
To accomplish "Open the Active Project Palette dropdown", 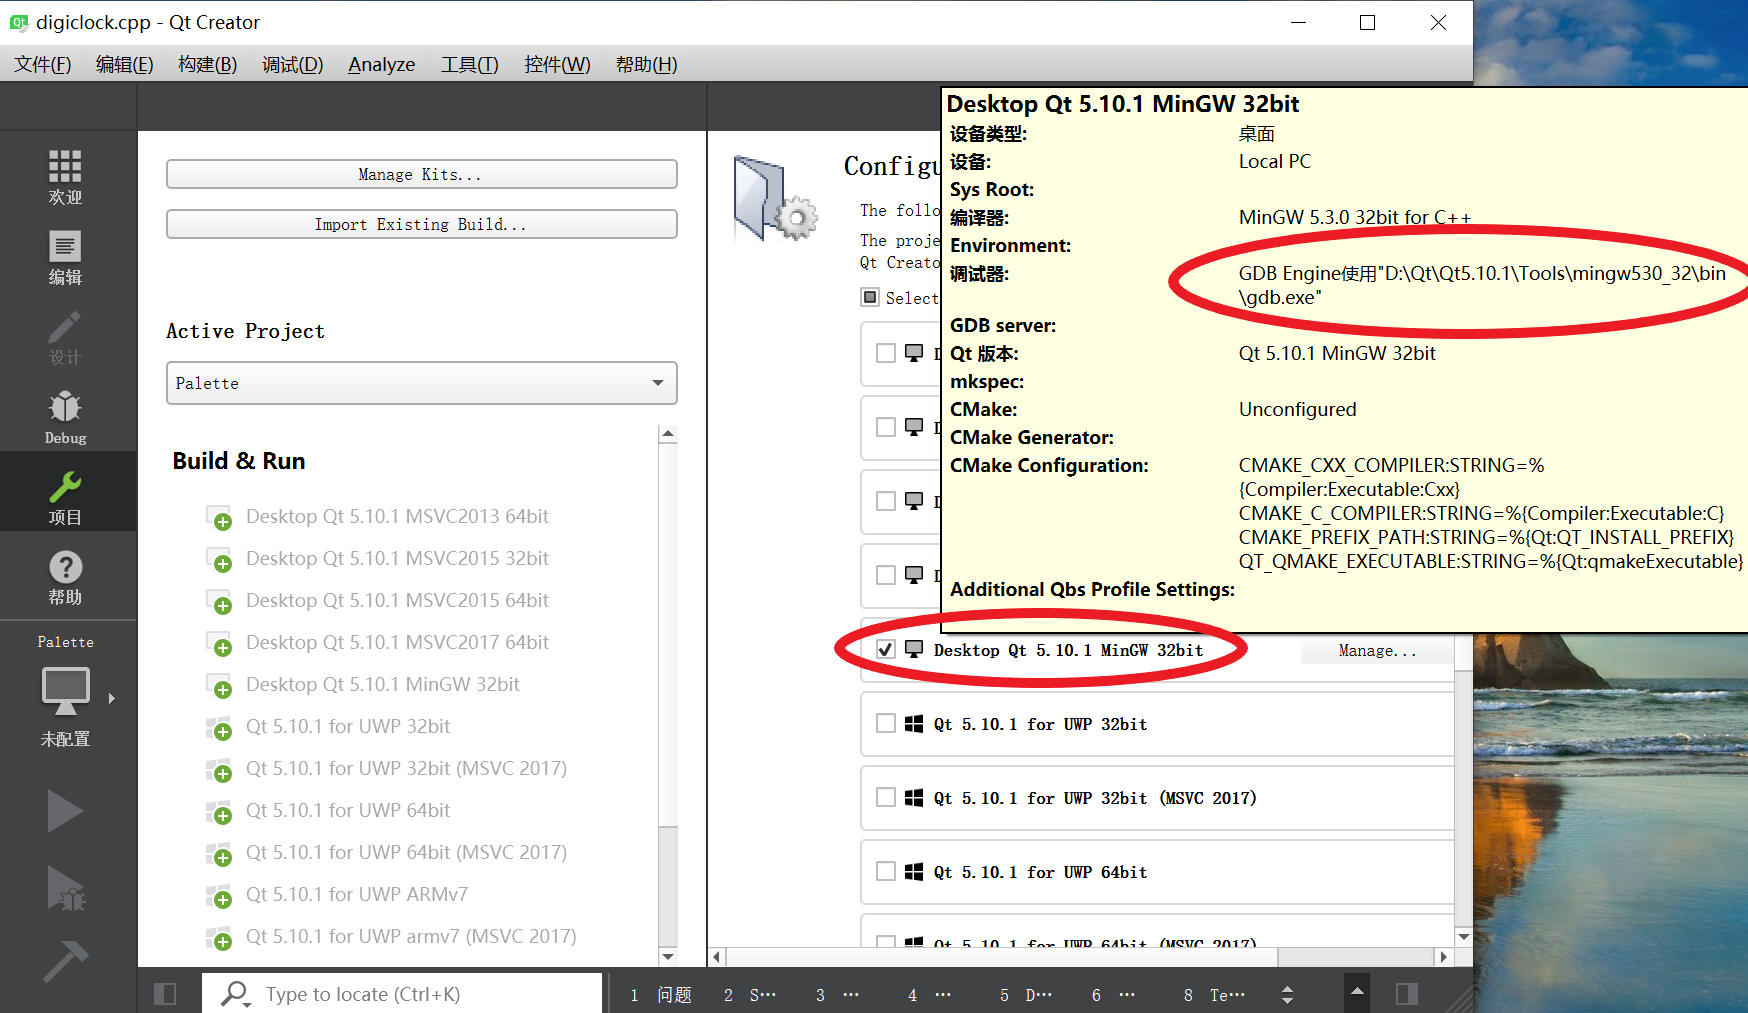I will [x=421, y=383].
